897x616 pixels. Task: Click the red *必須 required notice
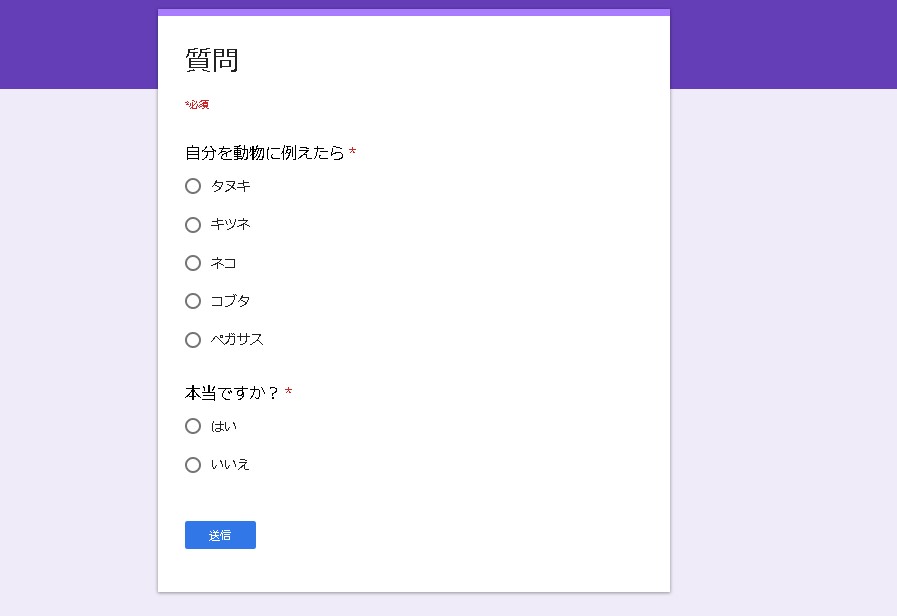[197, 105]
